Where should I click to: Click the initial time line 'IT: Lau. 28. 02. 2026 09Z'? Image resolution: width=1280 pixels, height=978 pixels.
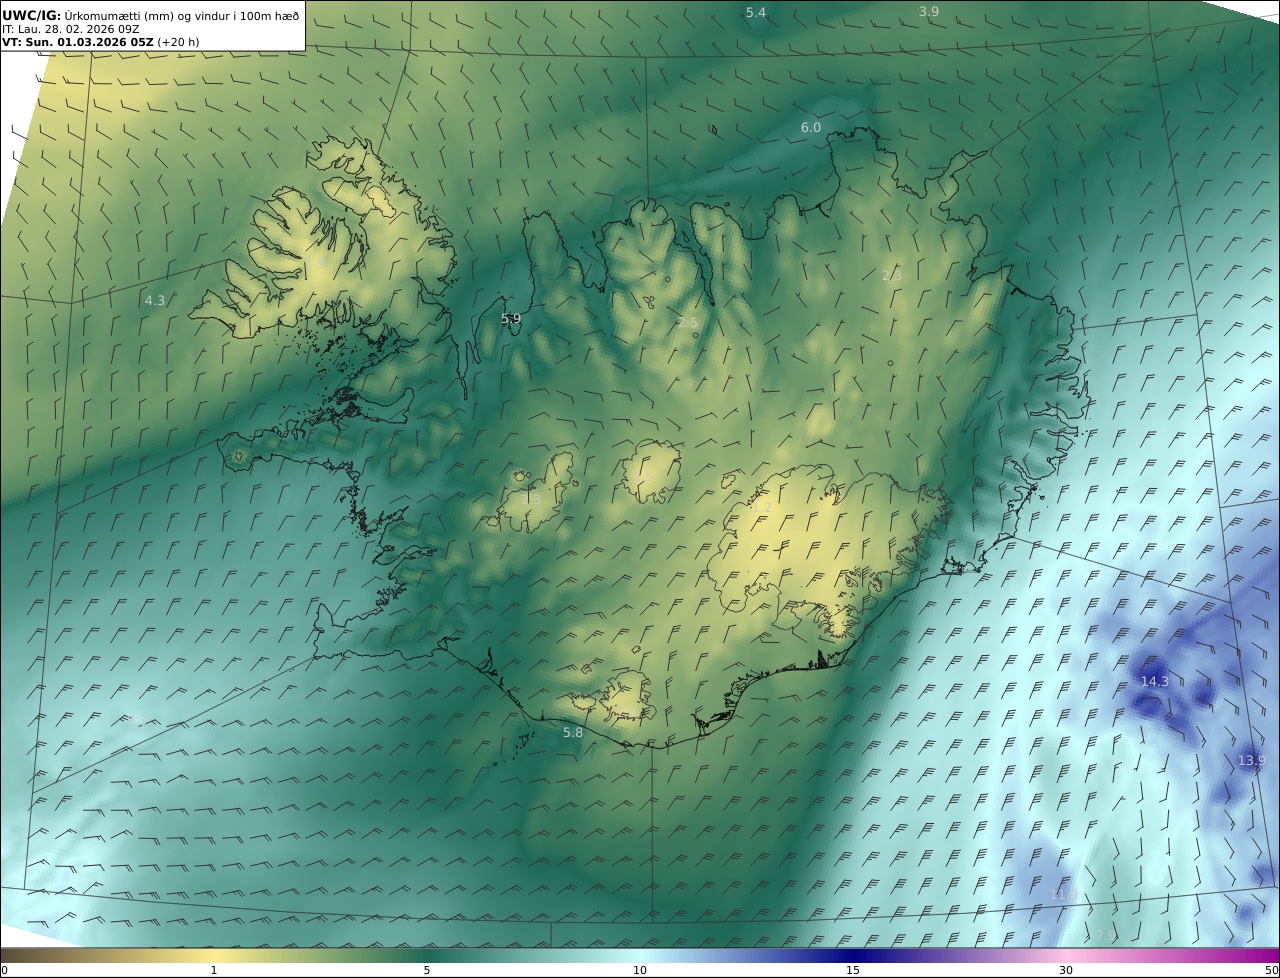click(x=71, y=29)
